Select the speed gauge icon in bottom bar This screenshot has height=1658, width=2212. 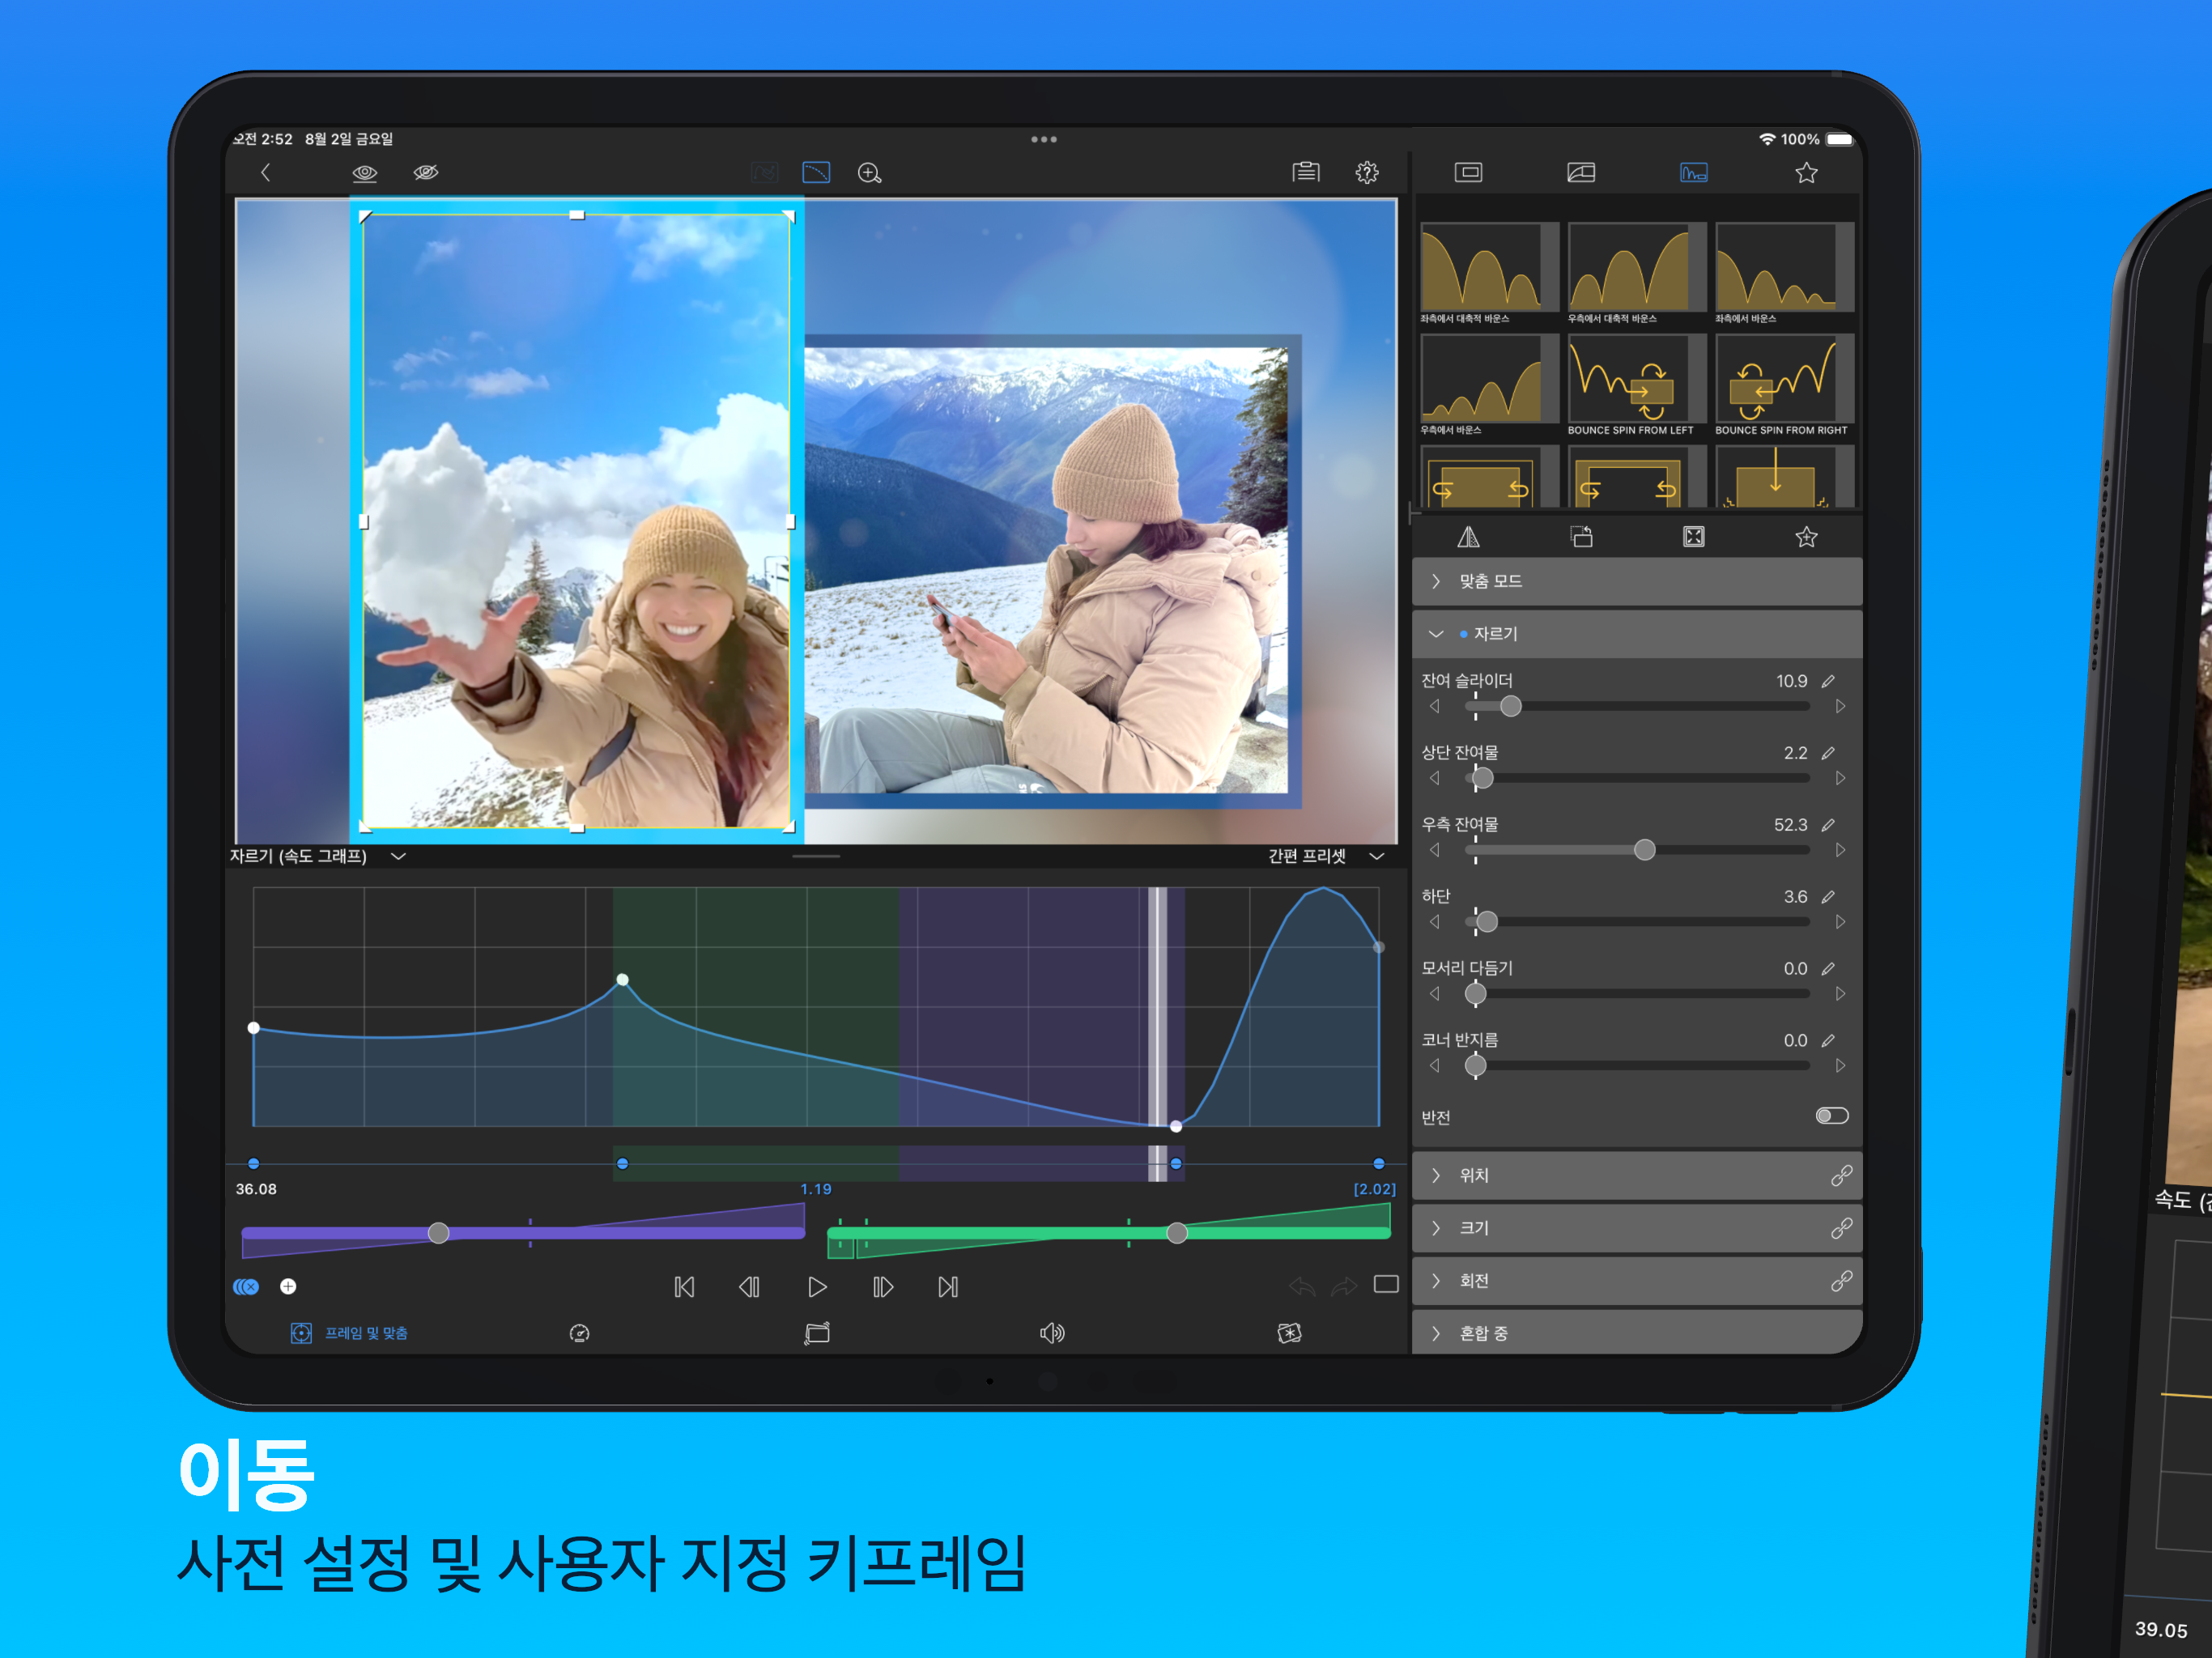[x=579, y=1333]
